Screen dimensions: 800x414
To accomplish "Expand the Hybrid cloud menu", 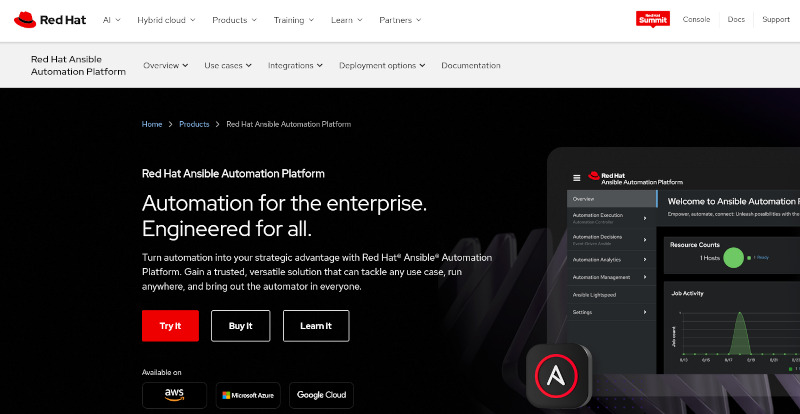I will [x=166, y=20].
